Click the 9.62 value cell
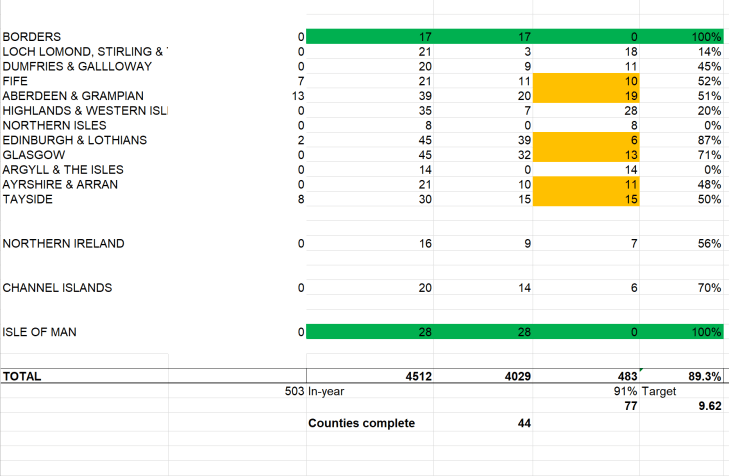This screenshot has height=476, width=729. (x=689, y=407)
